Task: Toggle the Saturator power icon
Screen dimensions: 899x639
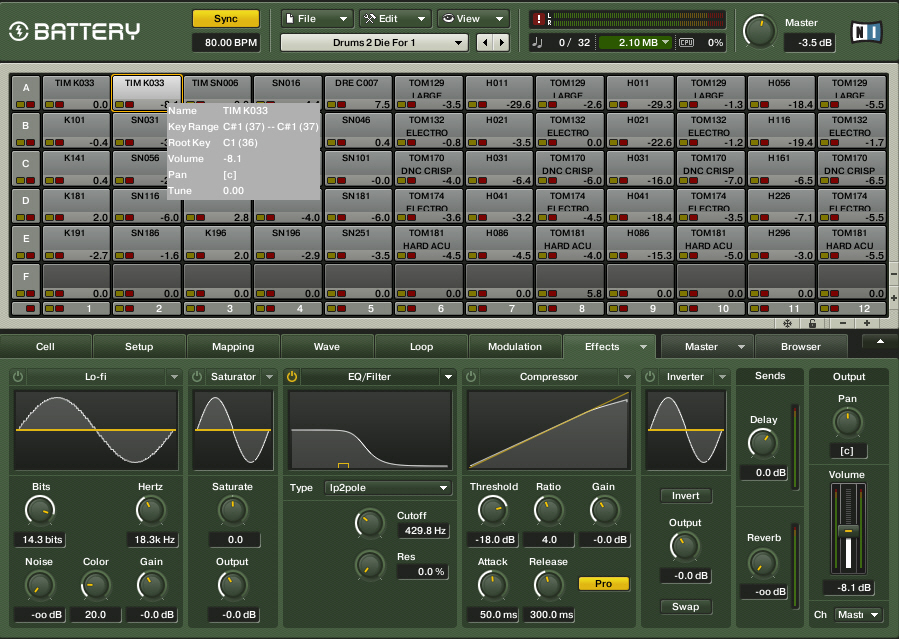Action: (197, 377)
